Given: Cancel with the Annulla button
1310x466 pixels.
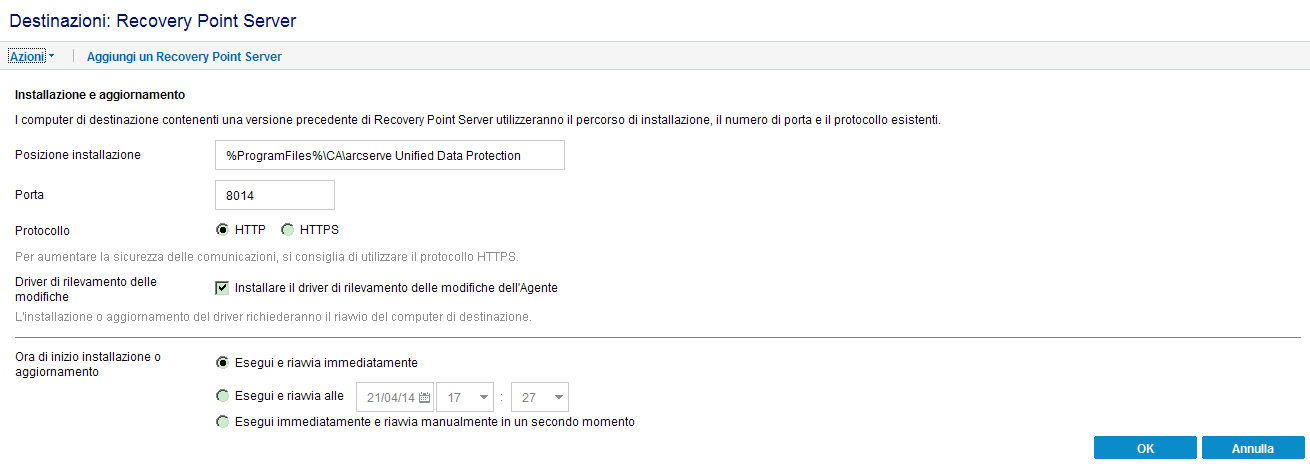Looking at the screenshot, I should [x=1253, y=448].
